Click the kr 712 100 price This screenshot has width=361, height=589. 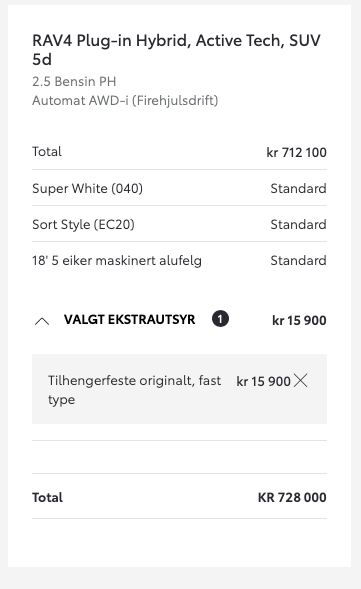point(296,153)
